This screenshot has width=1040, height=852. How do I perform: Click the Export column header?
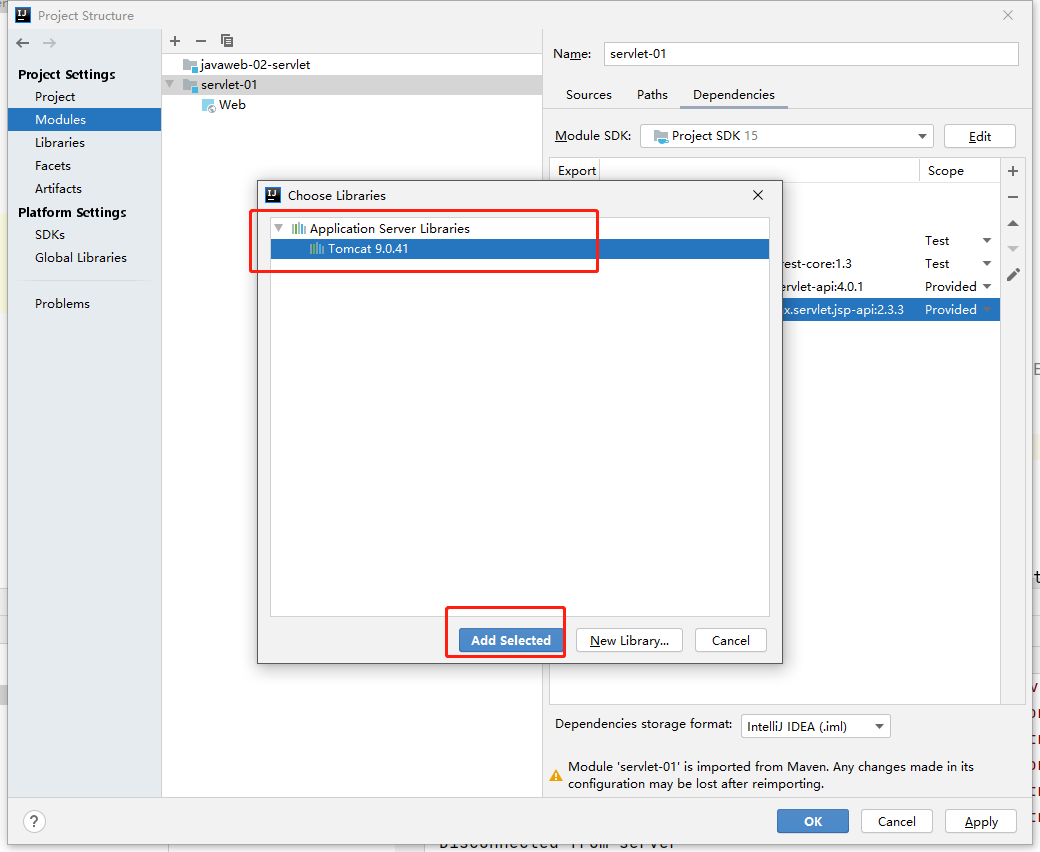[x=576, y=170]
